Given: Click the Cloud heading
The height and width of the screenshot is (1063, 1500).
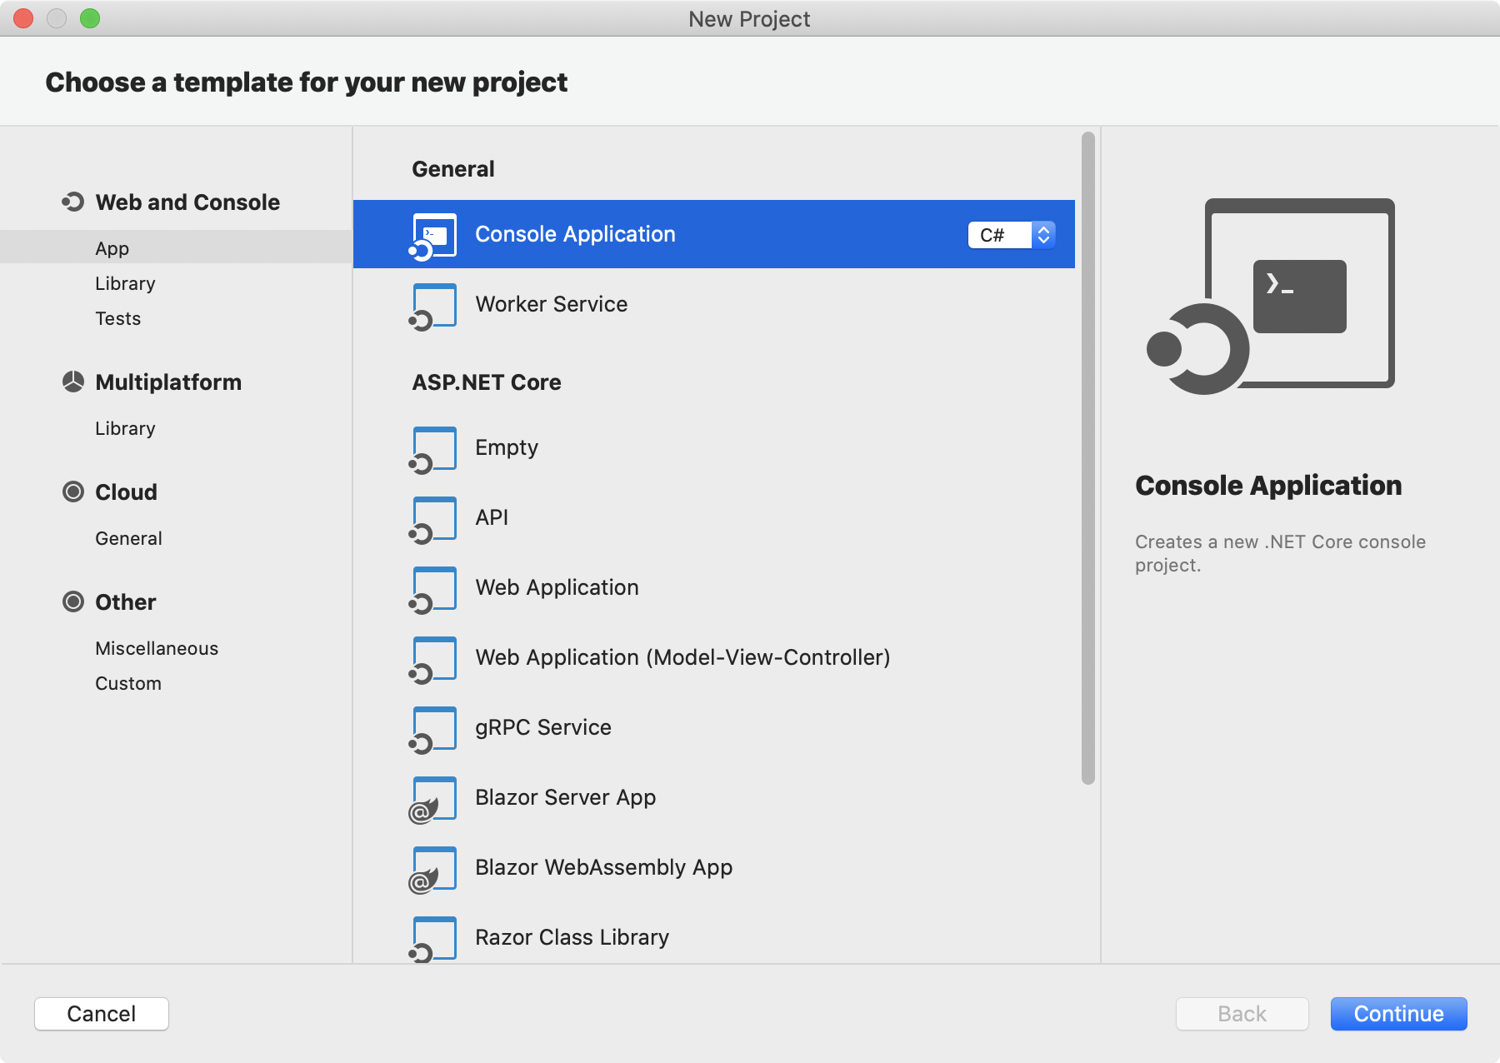Looking at the screenshot, I should click(x=126, y=492).
